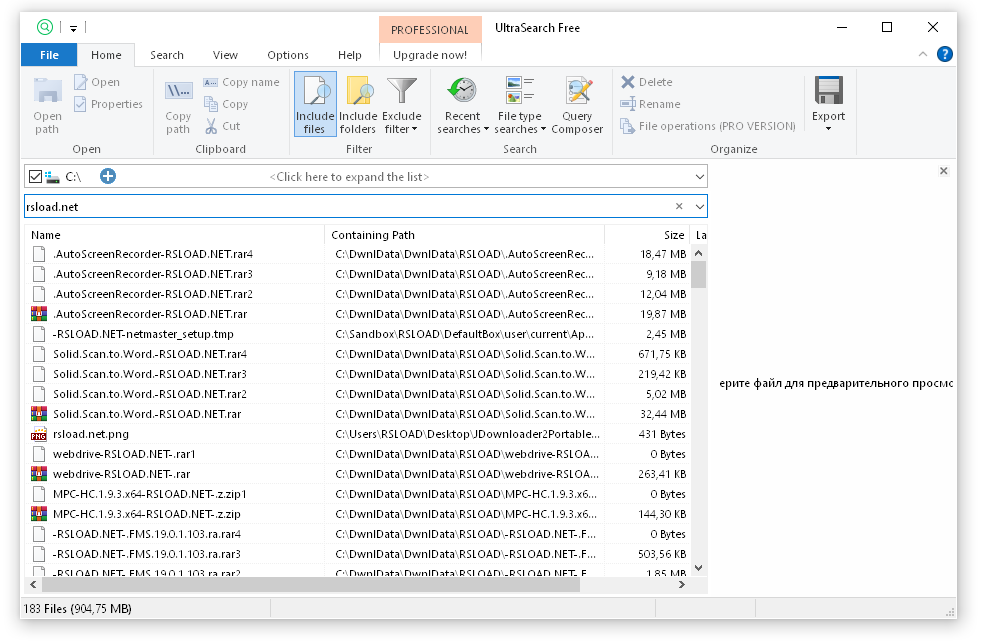The height and width of the screenshot is (644, 981).
Task: Click the Open path icon
Action: [48, 92]
